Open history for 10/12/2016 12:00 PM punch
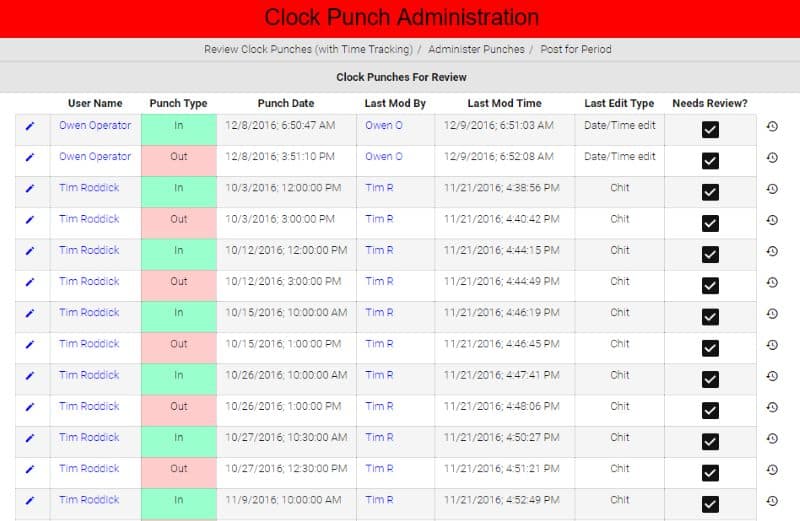This screenshot has width=800, height=521. tap(772, 251)
